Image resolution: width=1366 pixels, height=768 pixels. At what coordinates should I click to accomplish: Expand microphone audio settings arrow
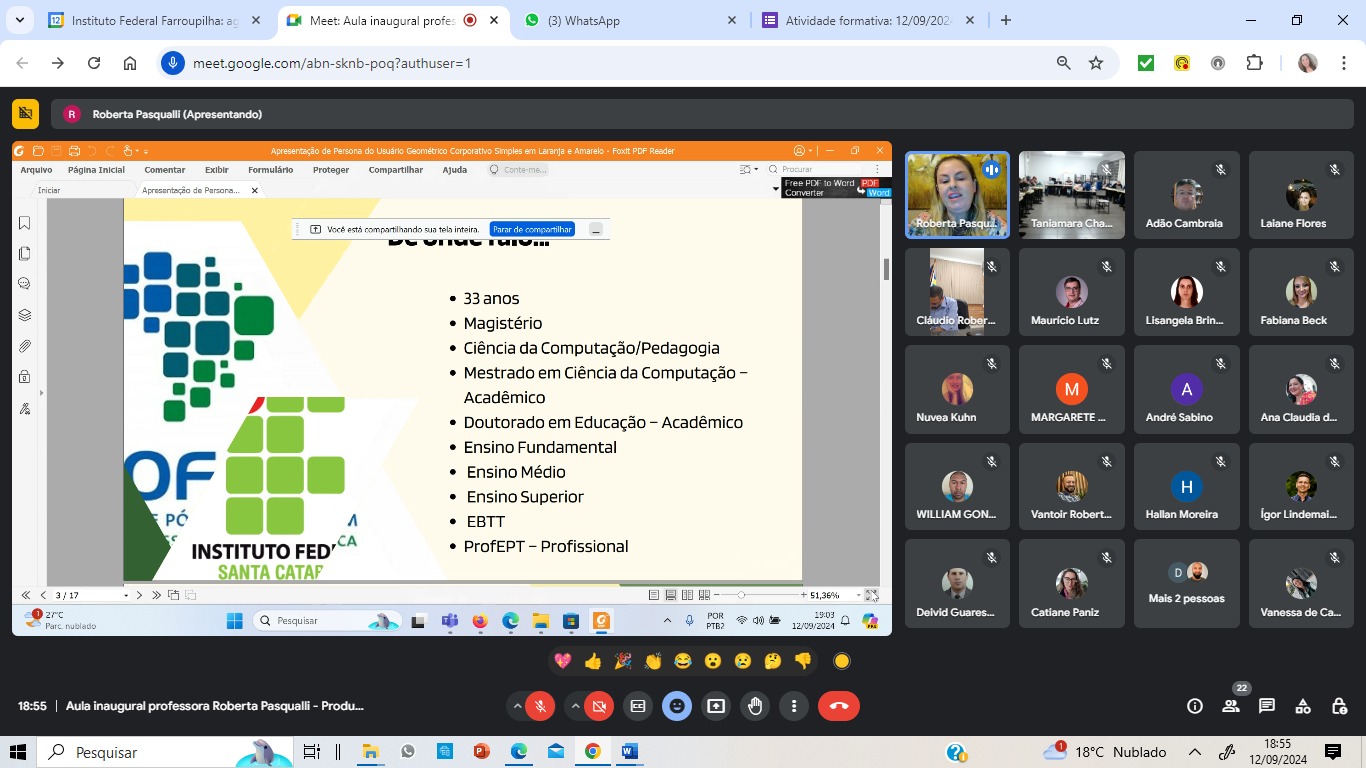click(517, 706)
